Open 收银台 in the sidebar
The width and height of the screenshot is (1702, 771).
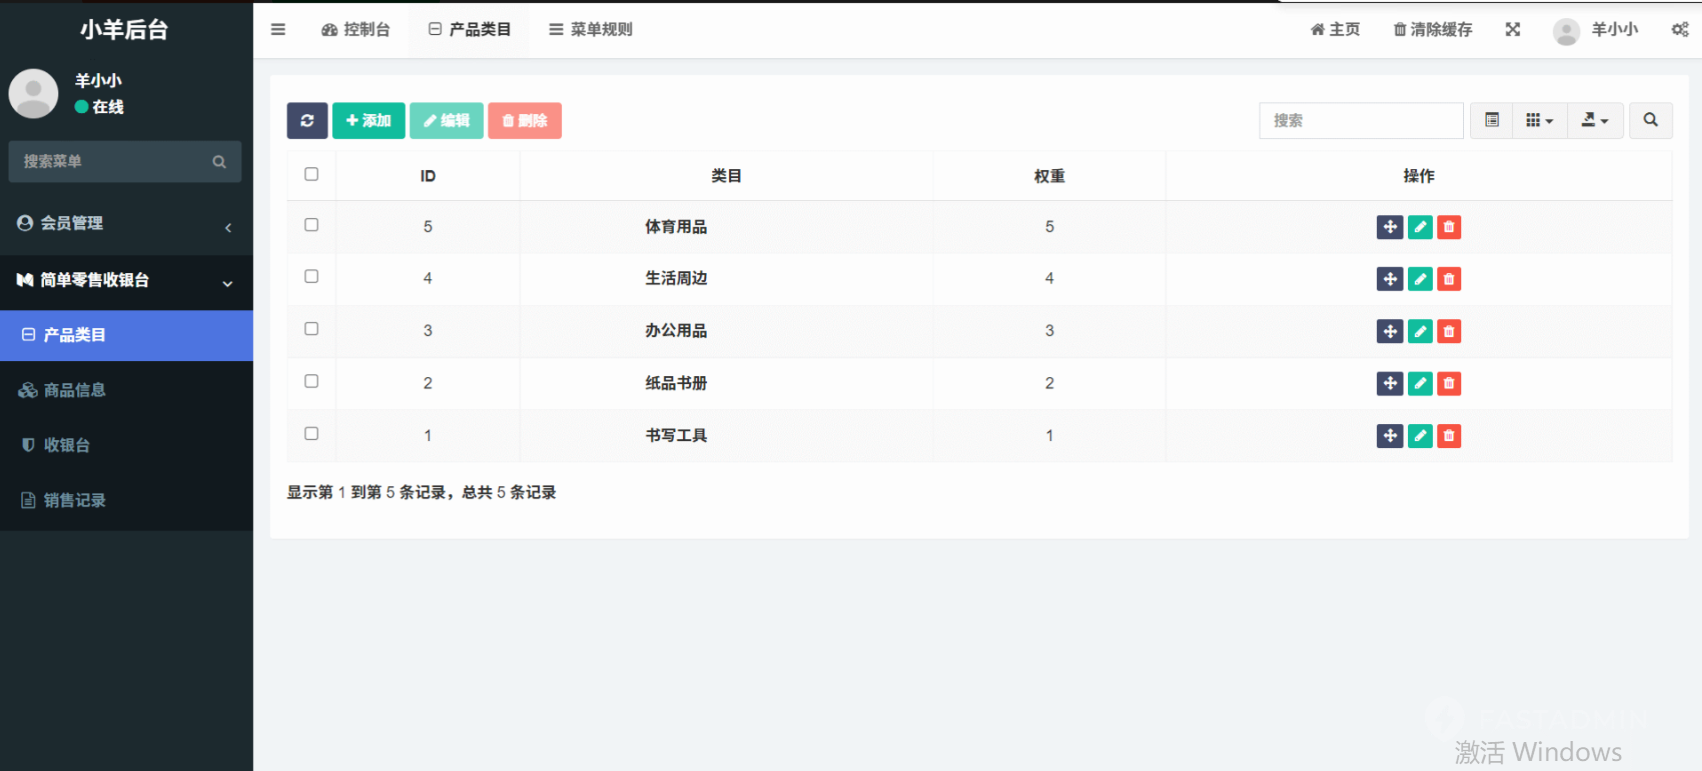point(126,446)
